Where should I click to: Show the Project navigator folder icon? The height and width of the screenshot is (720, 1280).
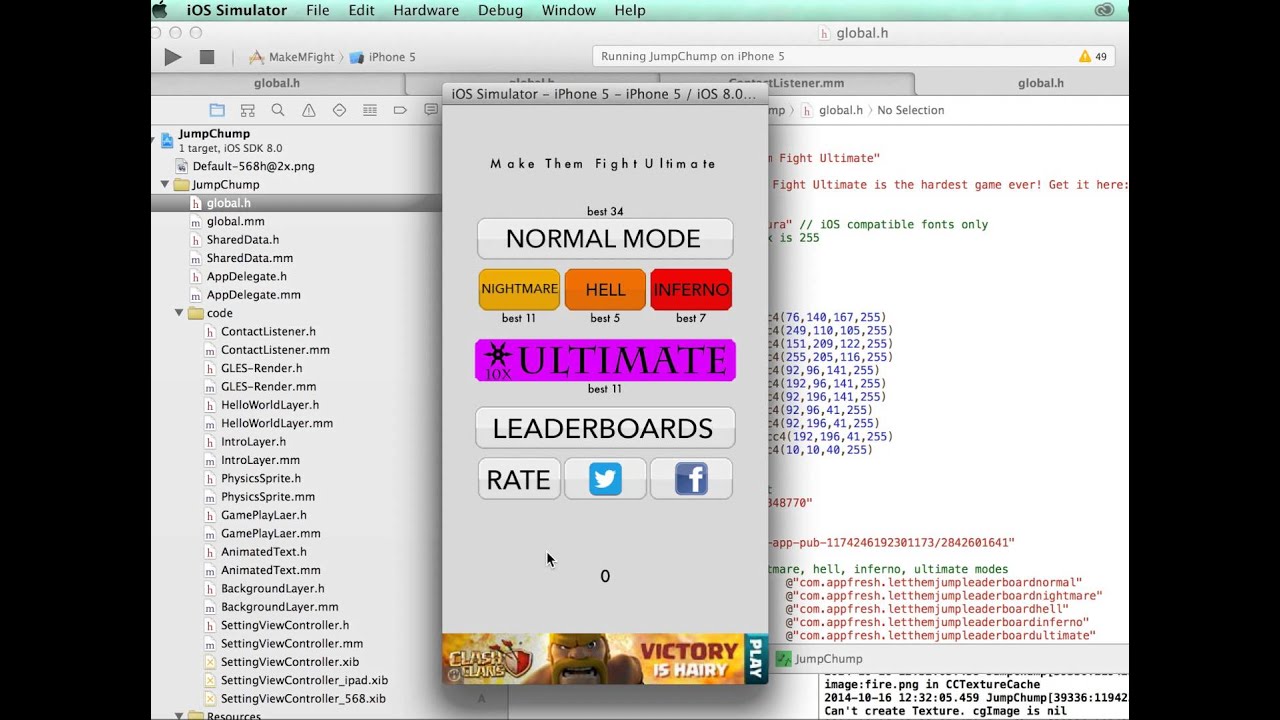coord(217,110)
